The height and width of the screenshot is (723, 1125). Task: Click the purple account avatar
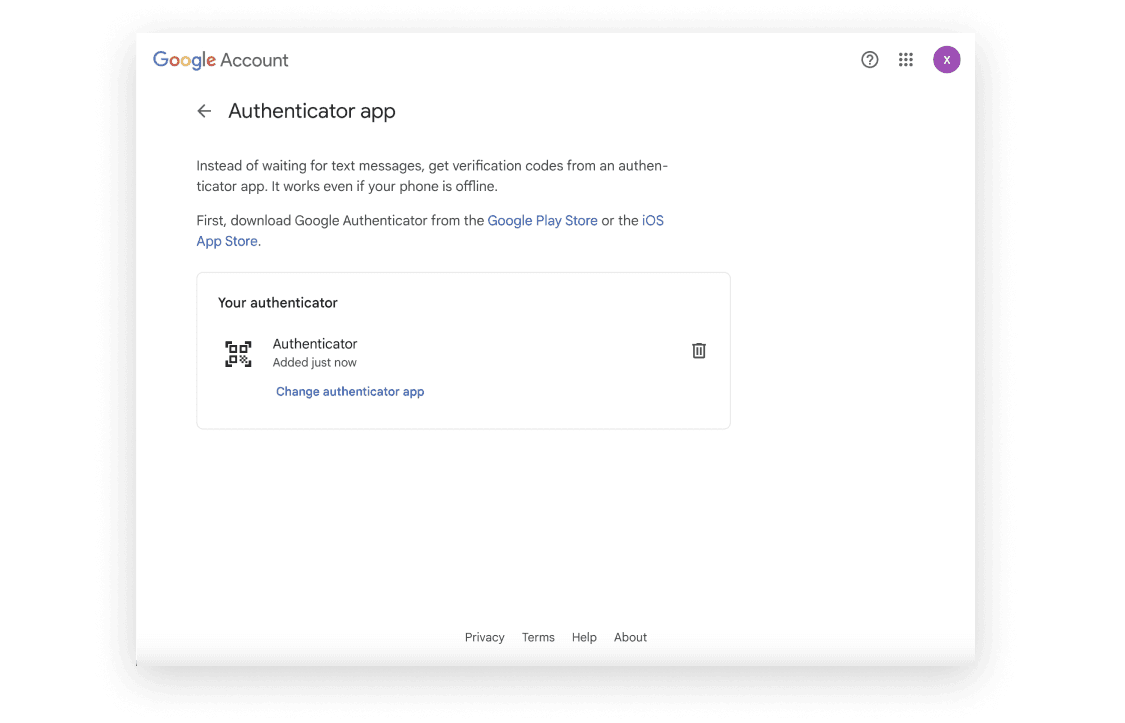coord(946,60)
